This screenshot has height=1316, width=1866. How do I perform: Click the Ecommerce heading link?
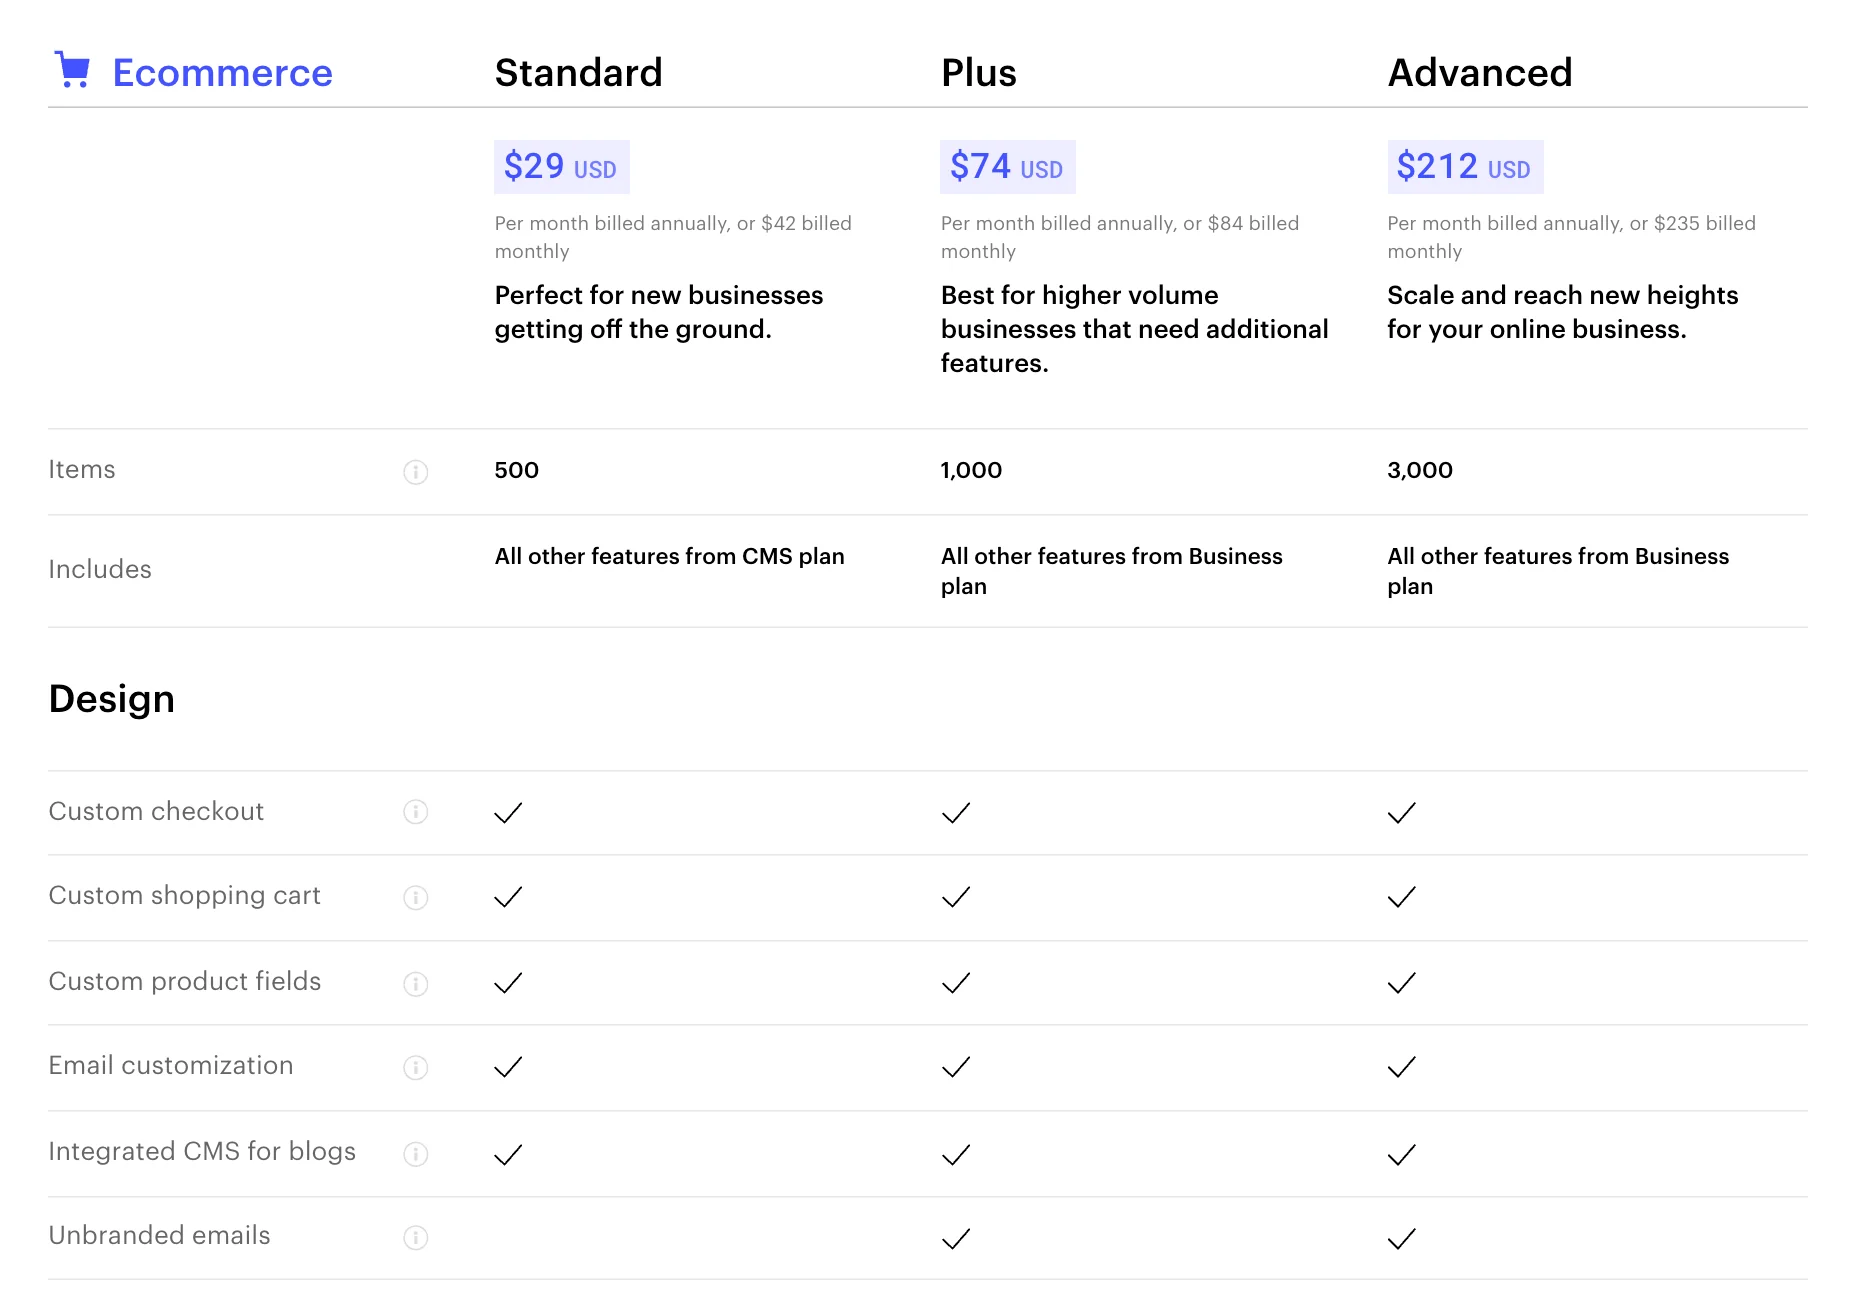222,73
